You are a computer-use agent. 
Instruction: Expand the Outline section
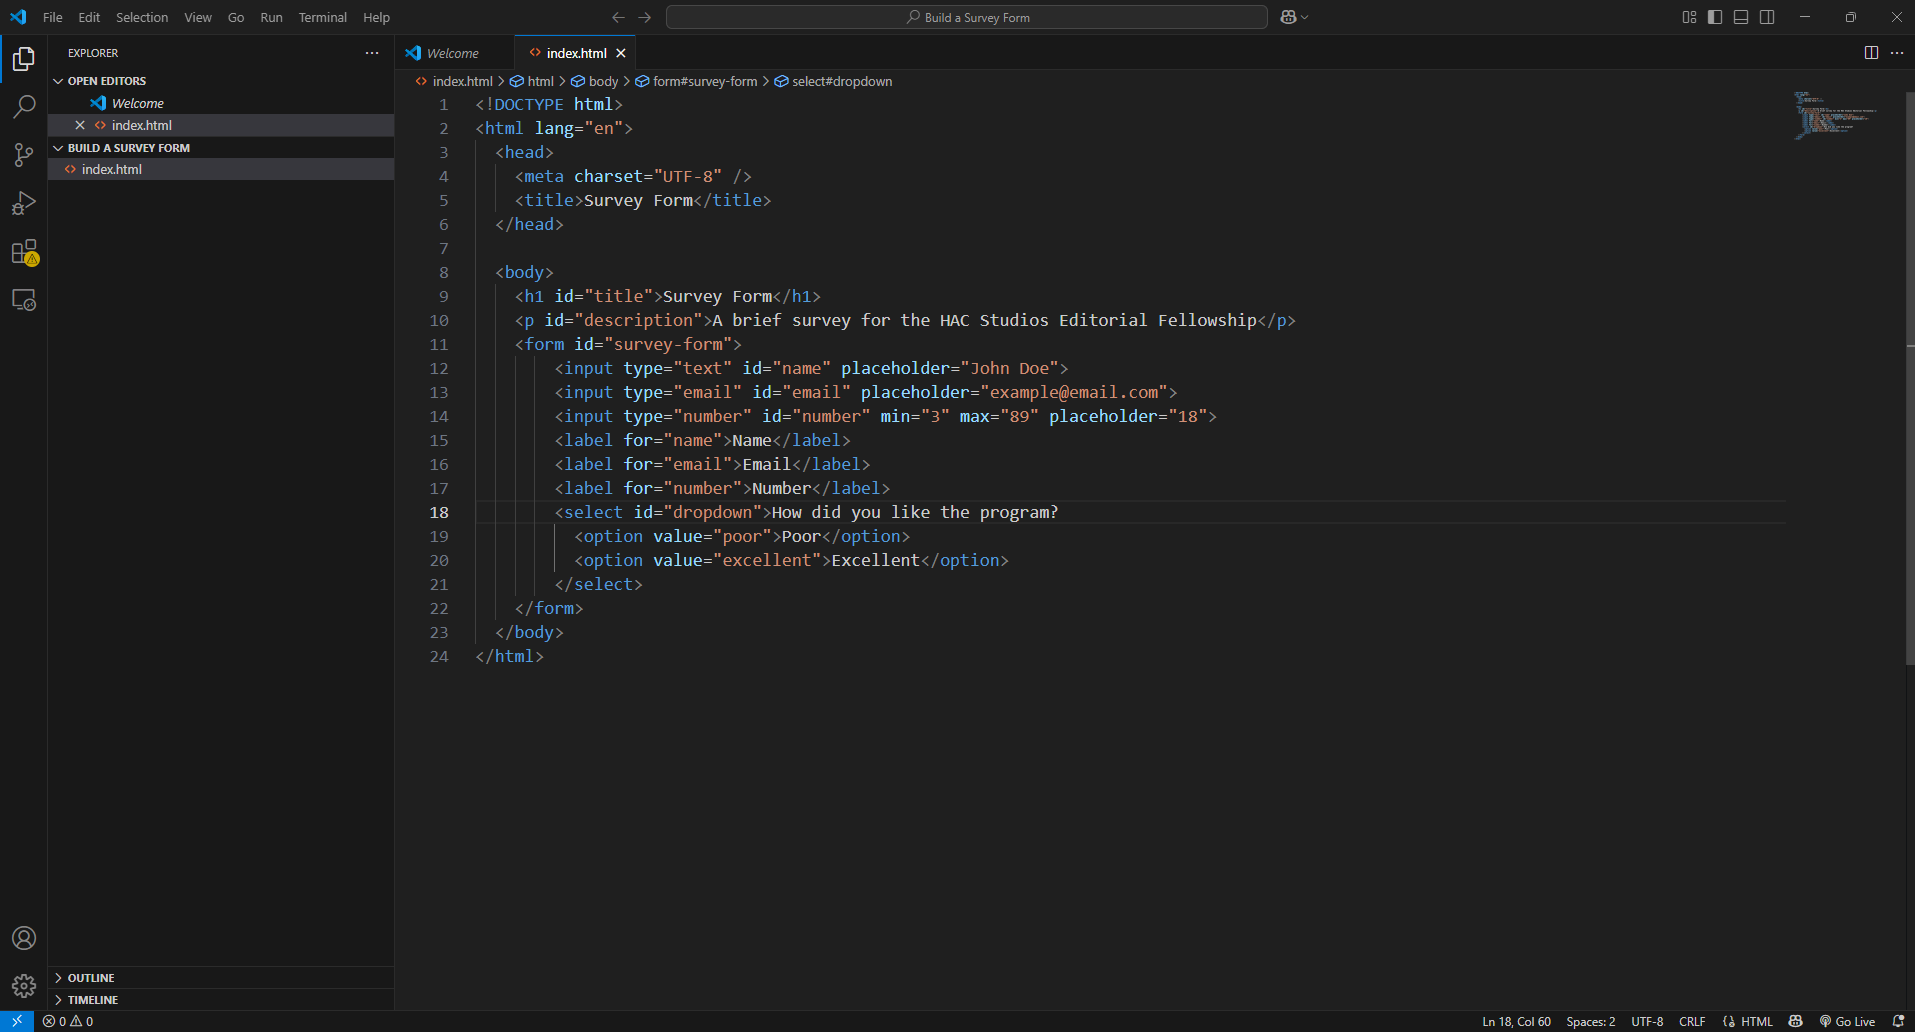click(x=90, y=978)
